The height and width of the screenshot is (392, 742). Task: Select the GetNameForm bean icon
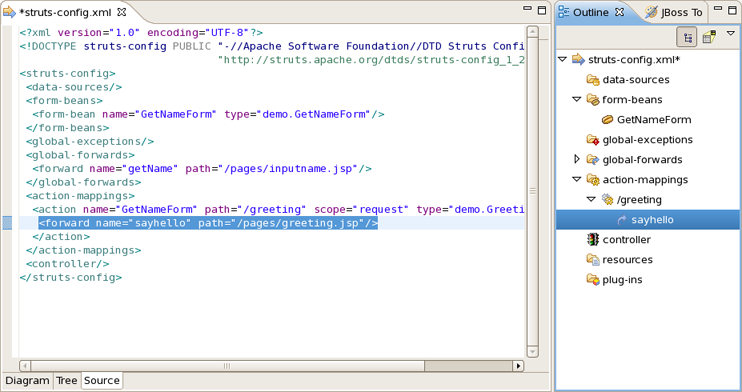coord(607,120)
